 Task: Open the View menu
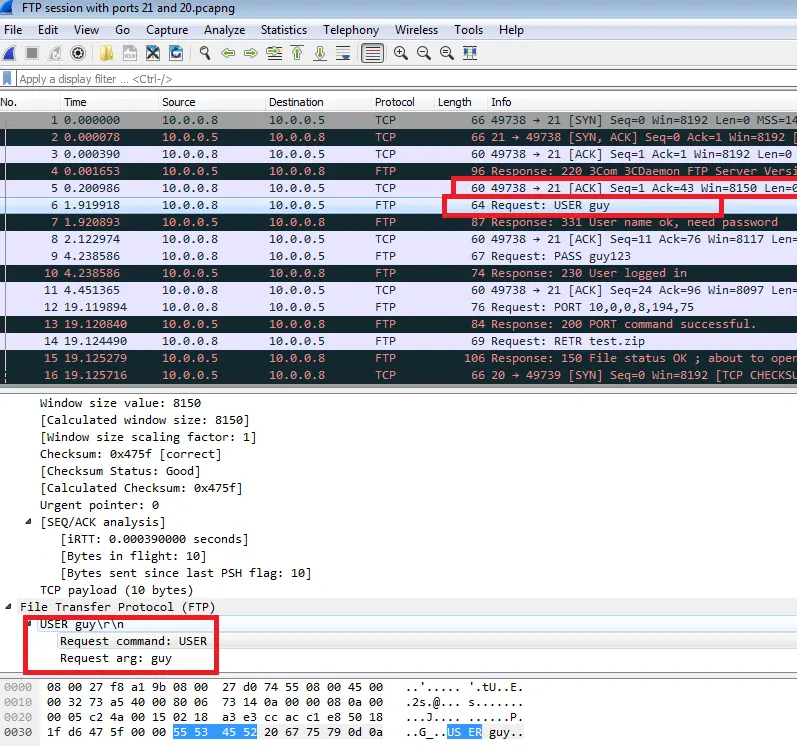tap(86, 30)
